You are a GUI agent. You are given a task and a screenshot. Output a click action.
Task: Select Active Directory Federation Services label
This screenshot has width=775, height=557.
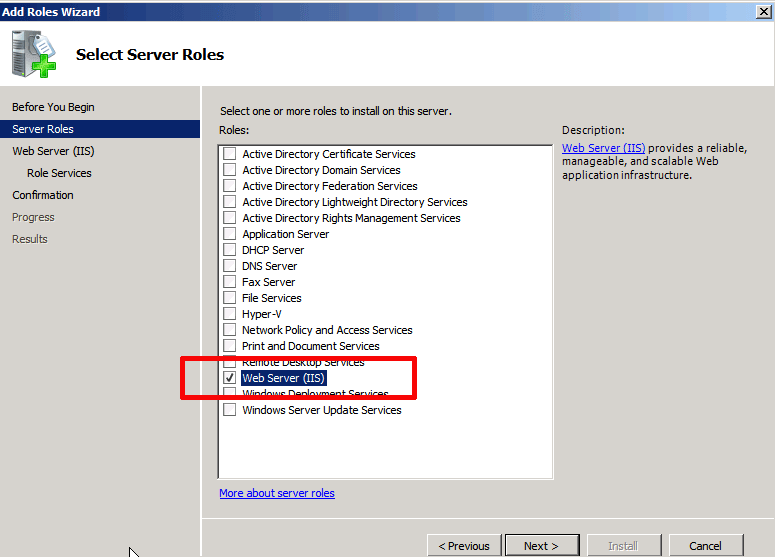[x=330, y=186]
